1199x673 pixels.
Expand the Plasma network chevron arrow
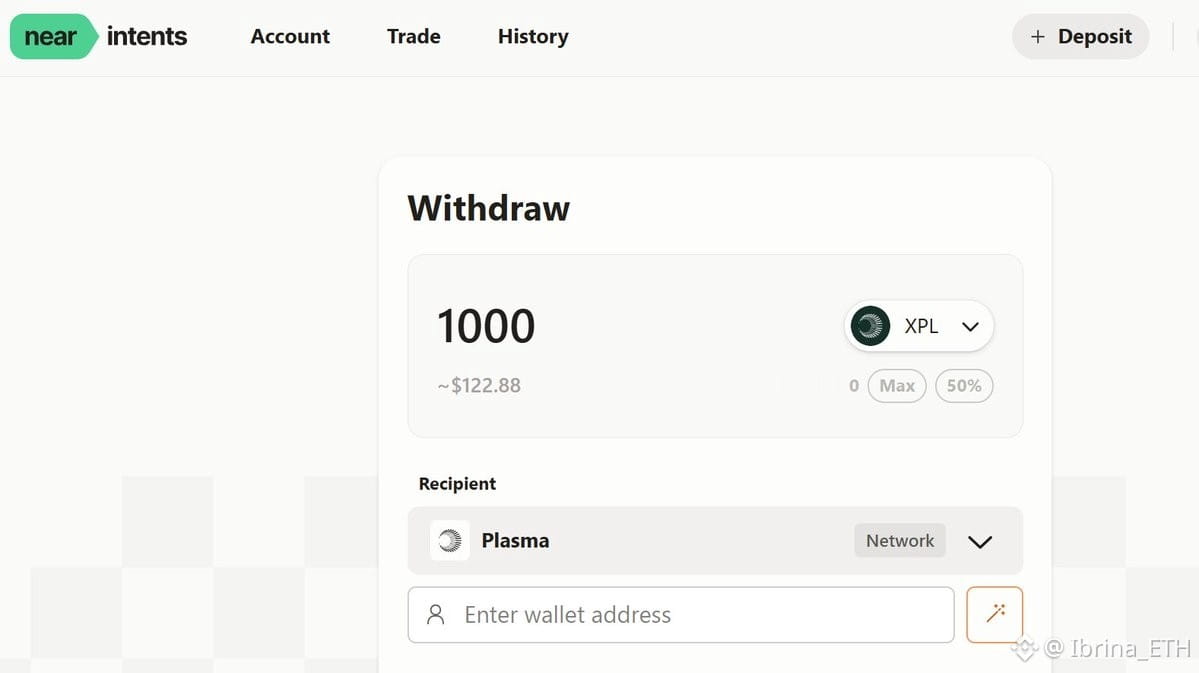[980, 542]
